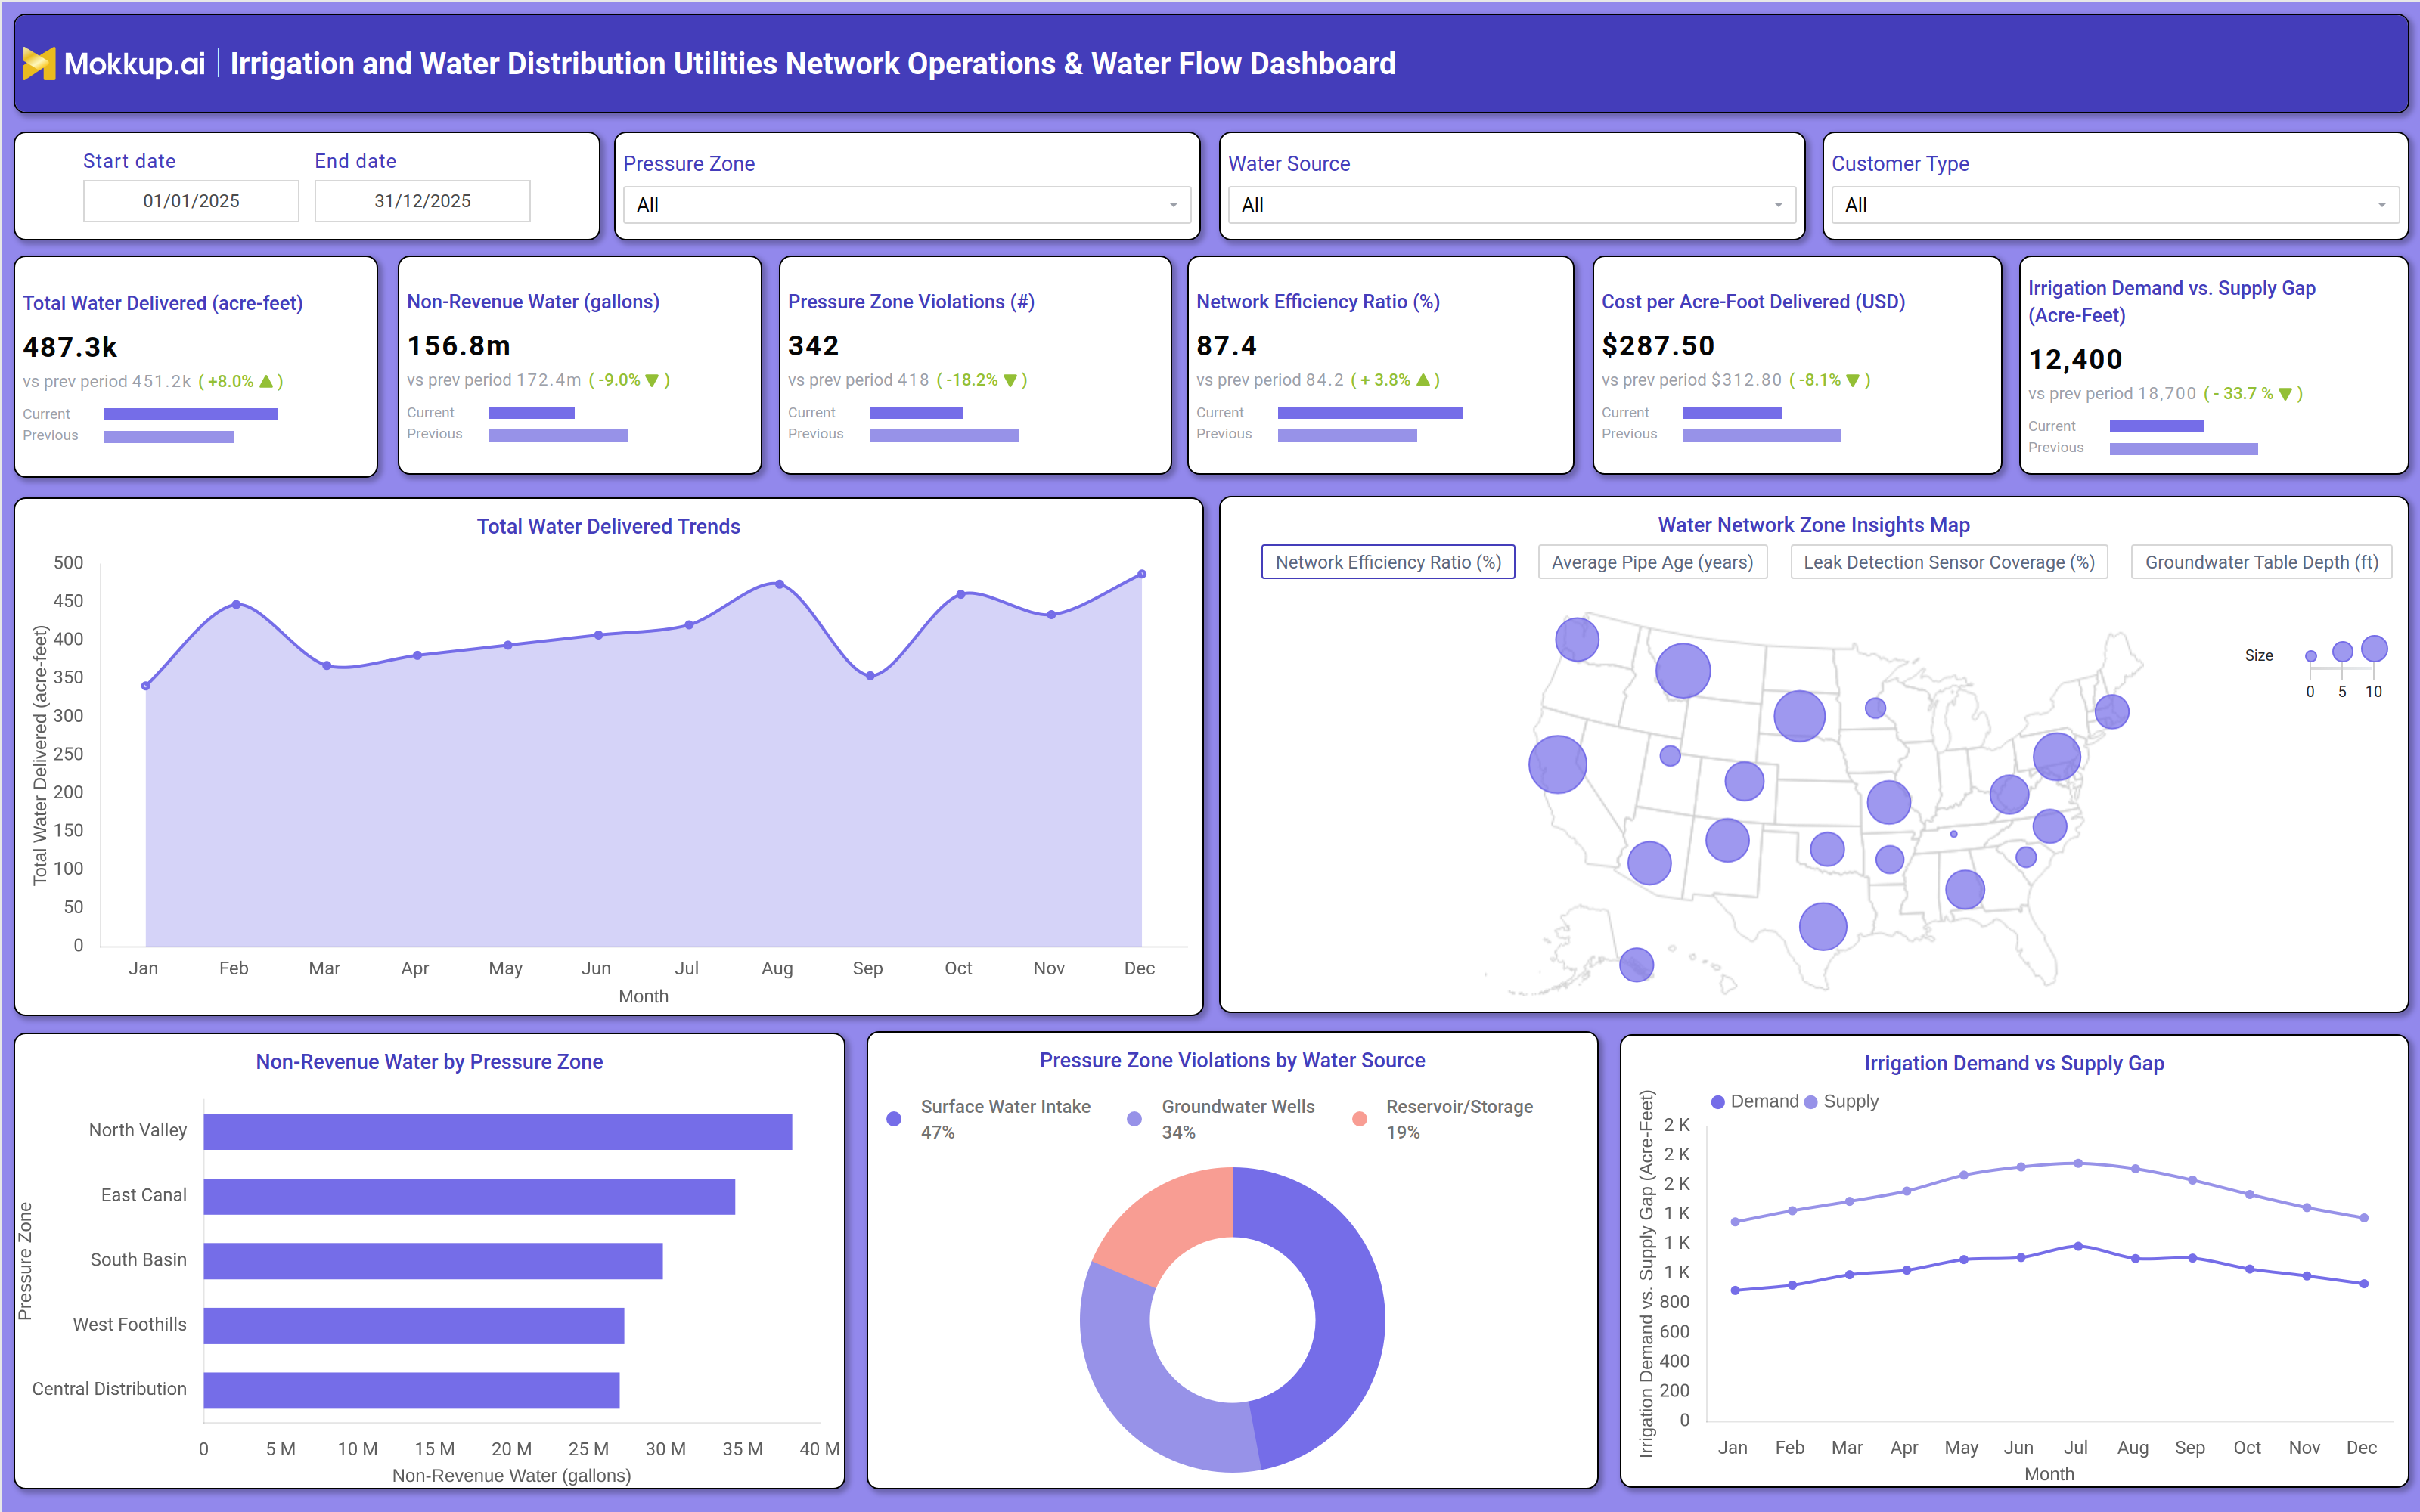
Task: Click the Customer Type dropdown arrow
Action: (x=2382, y=205)
